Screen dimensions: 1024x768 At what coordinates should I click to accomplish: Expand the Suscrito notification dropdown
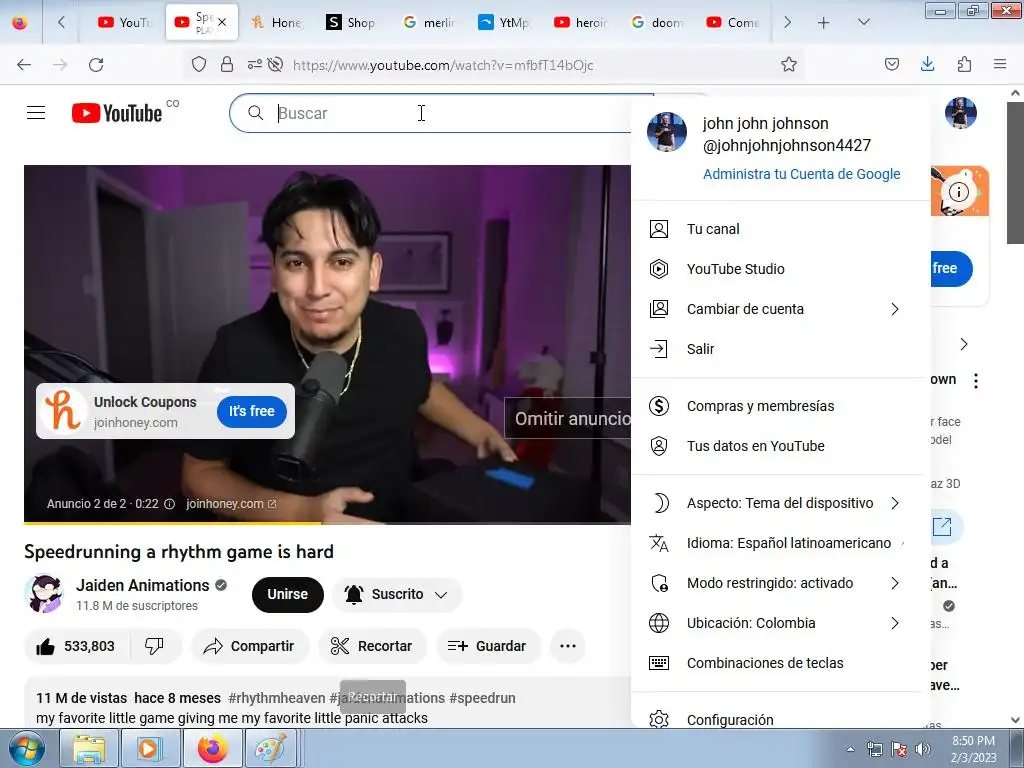click(x=397, y=594)
